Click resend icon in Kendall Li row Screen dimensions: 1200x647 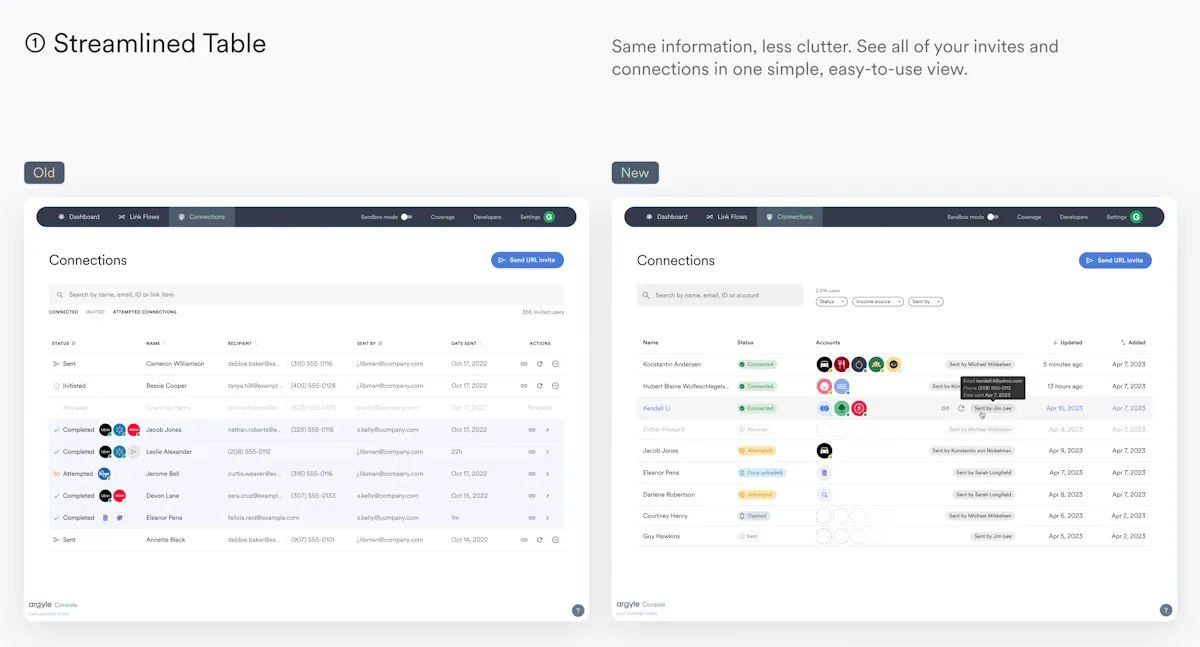pos(961,408)
